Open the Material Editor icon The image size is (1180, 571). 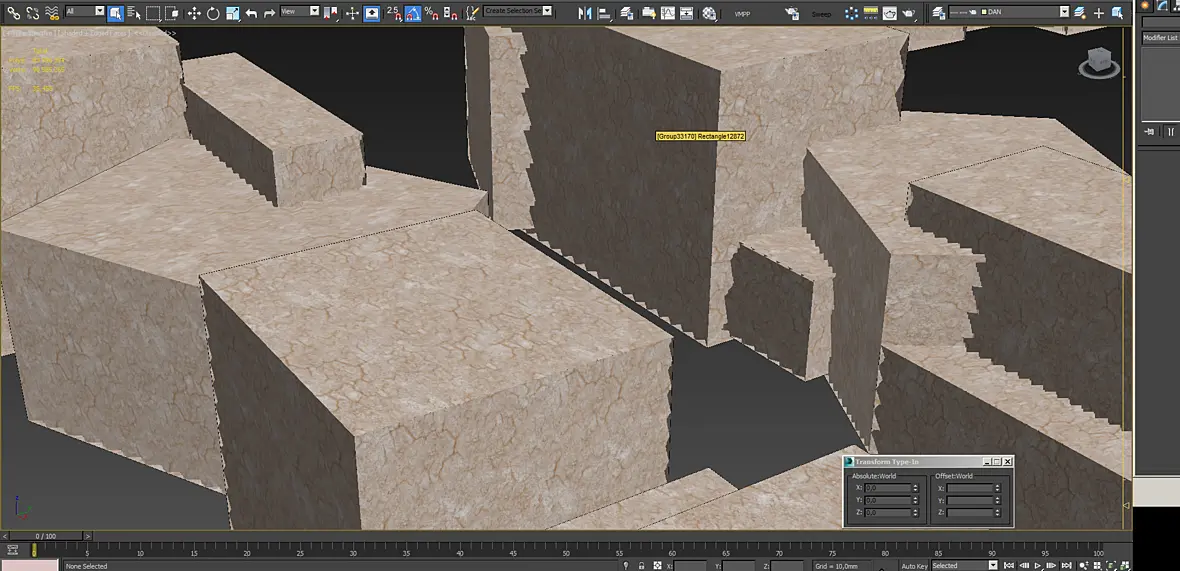(709, 13)
